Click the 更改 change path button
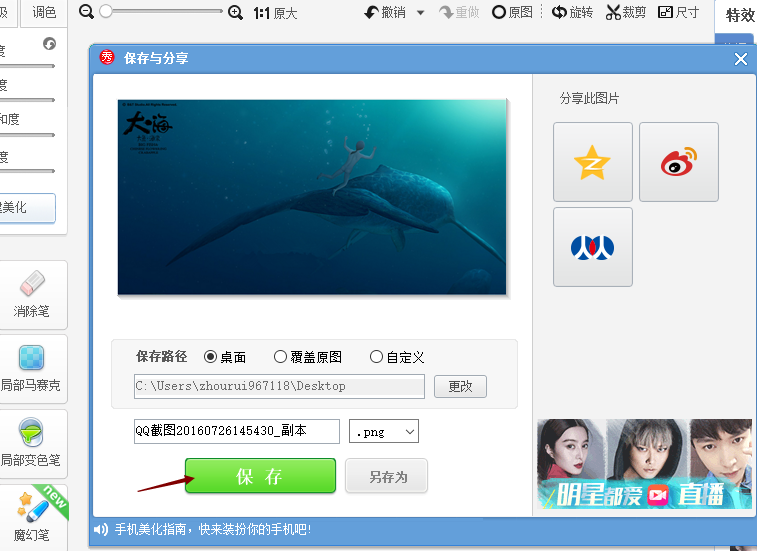 (460, 386)
